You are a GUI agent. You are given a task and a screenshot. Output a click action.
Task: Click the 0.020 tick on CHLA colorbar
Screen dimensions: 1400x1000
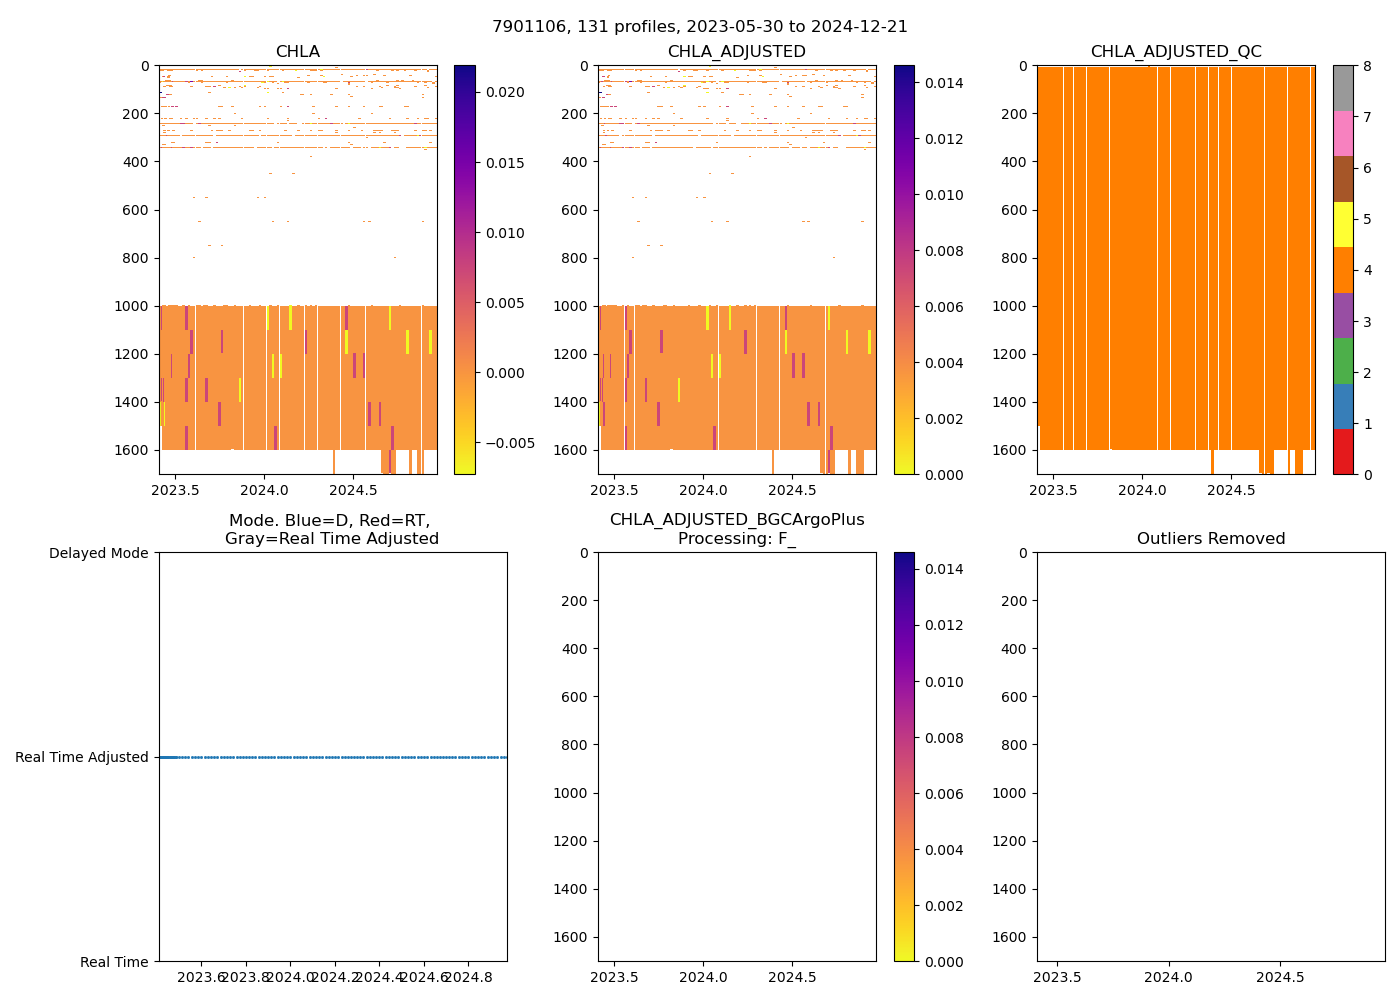coord(505,92)
